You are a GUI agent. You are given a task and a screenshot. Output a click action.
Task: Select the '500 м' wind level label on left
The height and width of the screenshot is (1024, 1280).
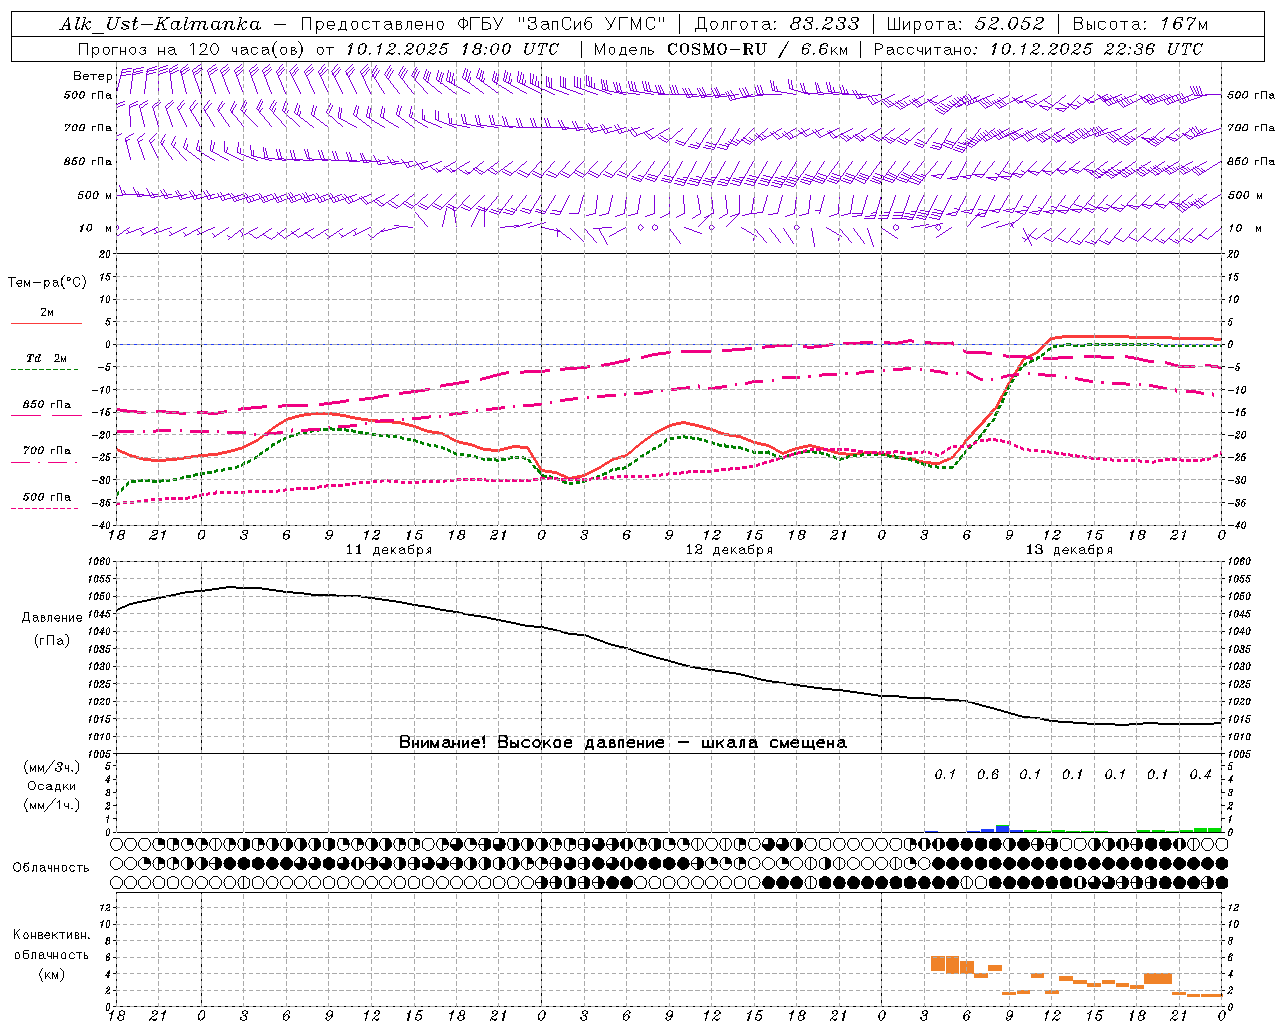[95, 195]
